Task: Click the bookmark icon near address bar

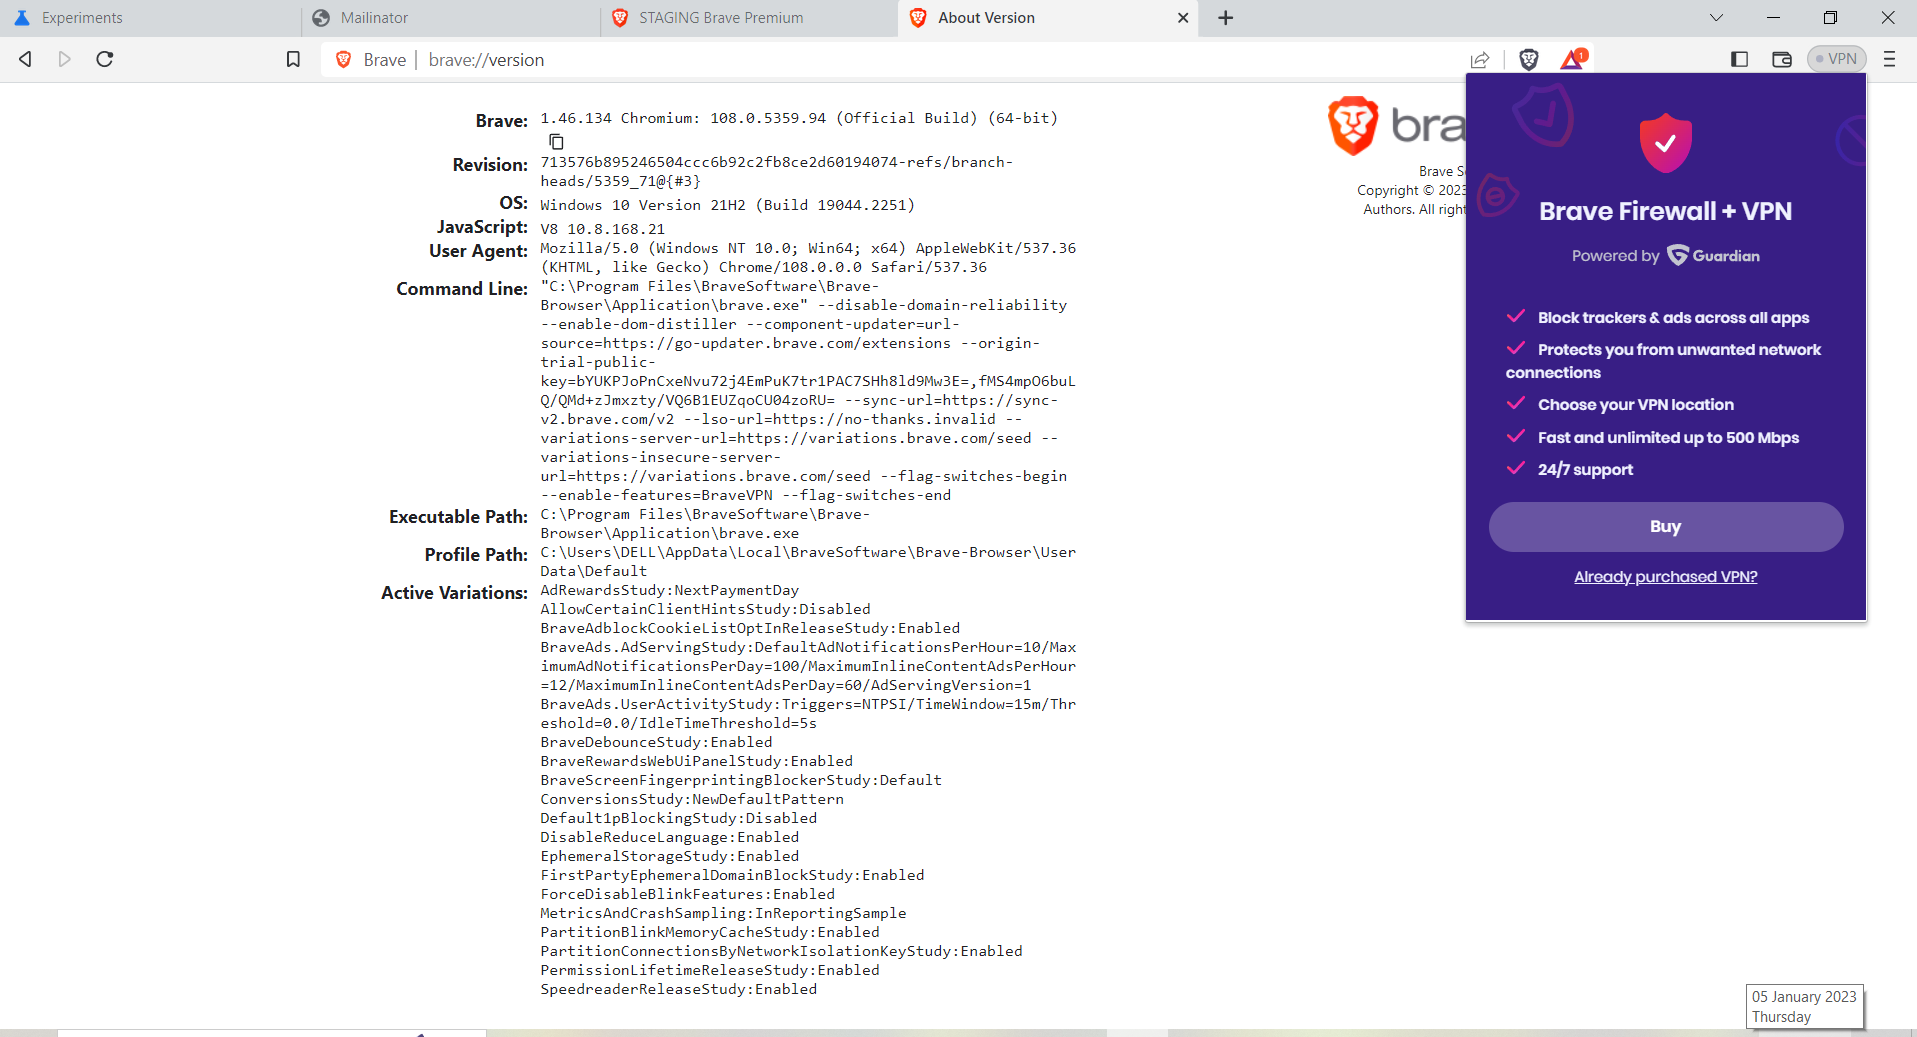Action: coord(293,59)
